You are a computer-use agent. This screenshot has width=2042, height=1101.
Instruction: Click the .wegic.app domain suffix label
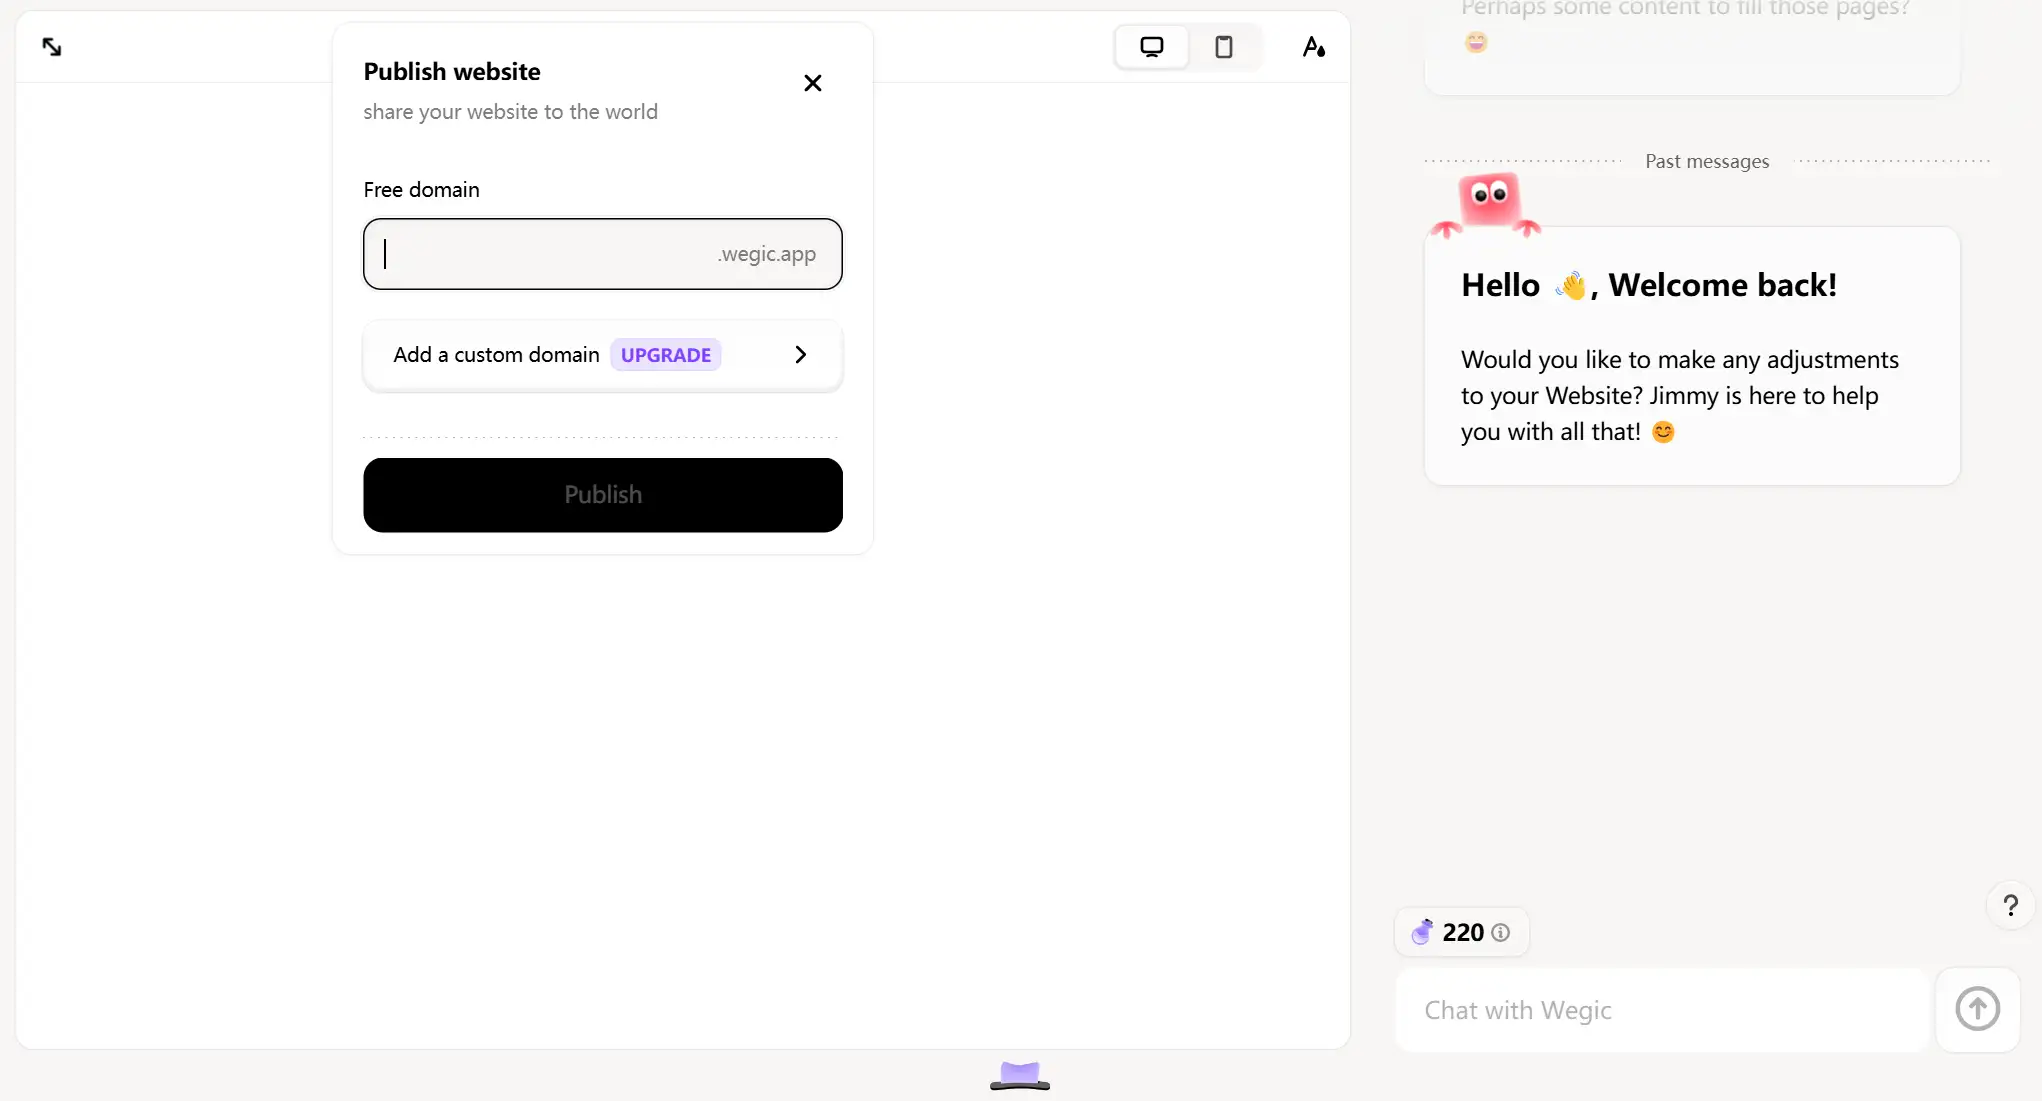pos(765,254)
